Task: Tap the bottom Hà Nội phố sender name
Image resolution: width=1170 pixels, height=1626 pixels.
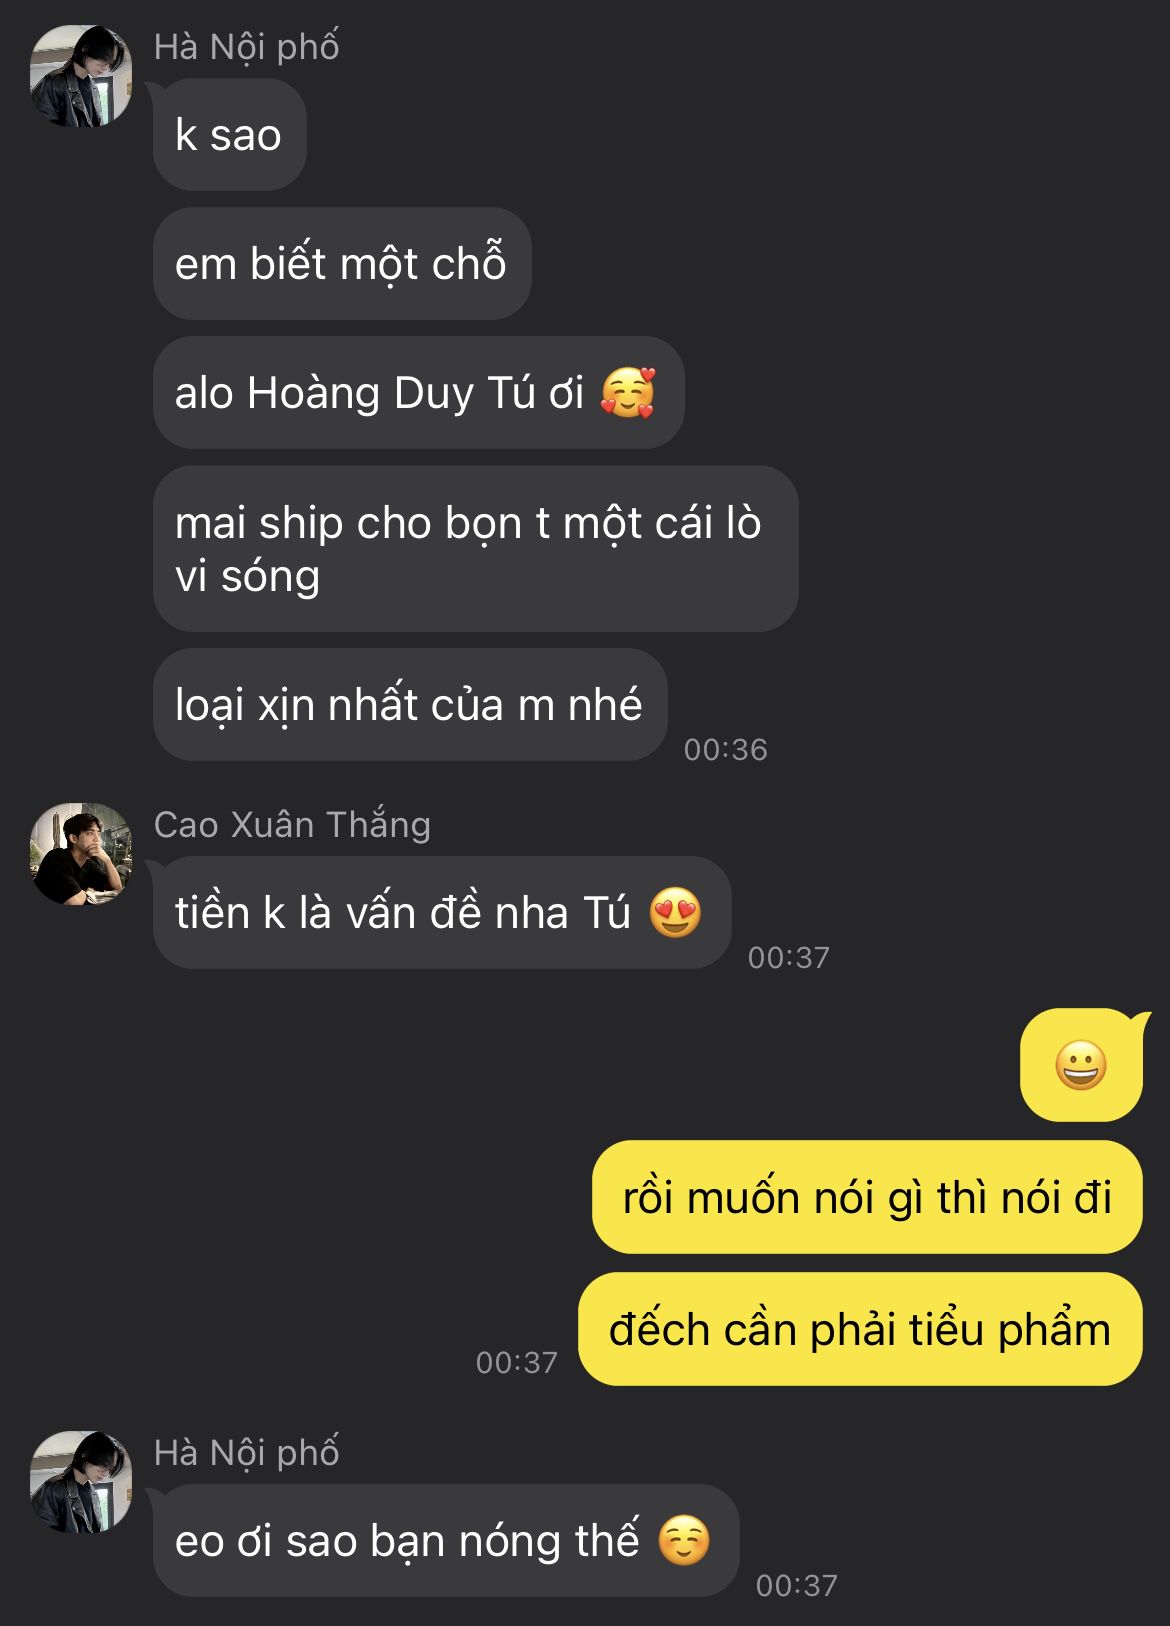Action: [x=246, y=1453]
